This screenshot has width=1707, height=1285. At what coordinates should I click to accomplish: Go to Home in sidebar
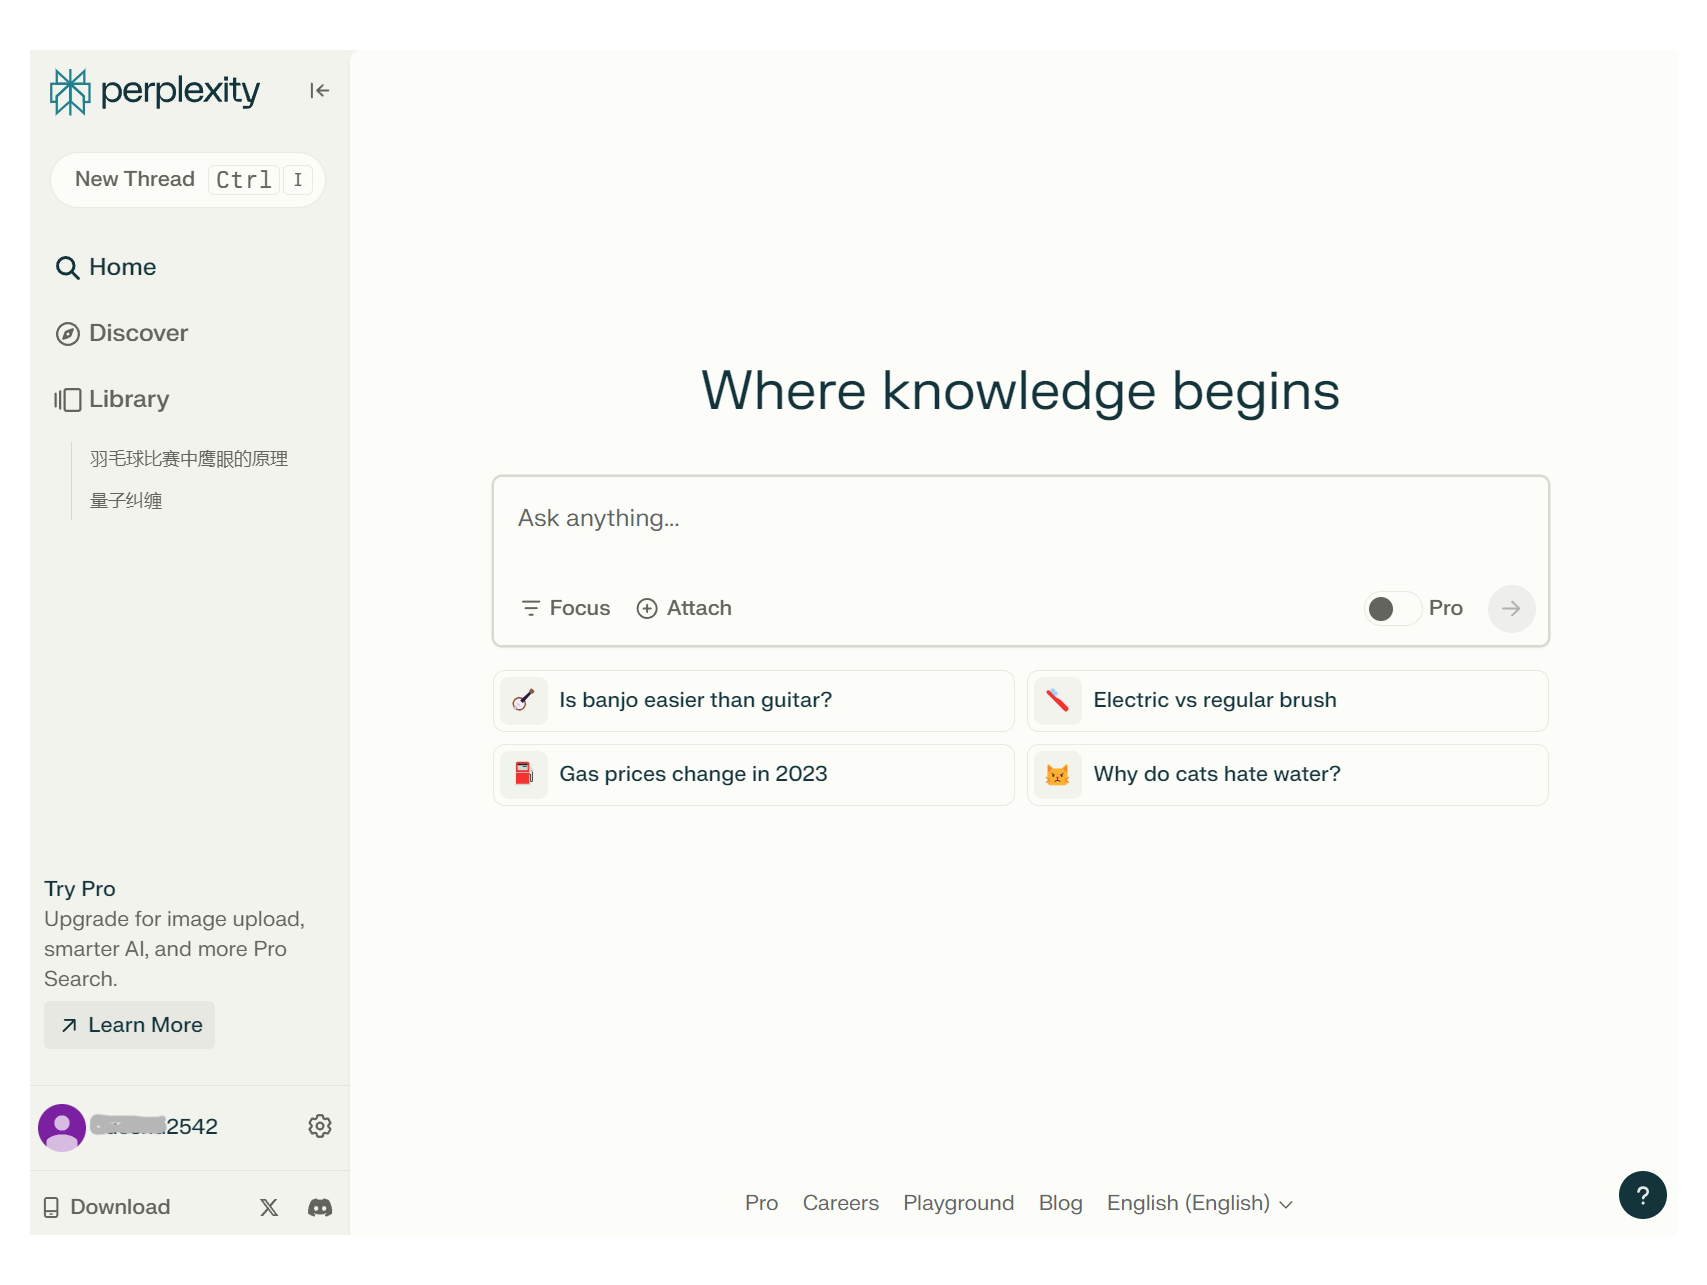point(106,267)
